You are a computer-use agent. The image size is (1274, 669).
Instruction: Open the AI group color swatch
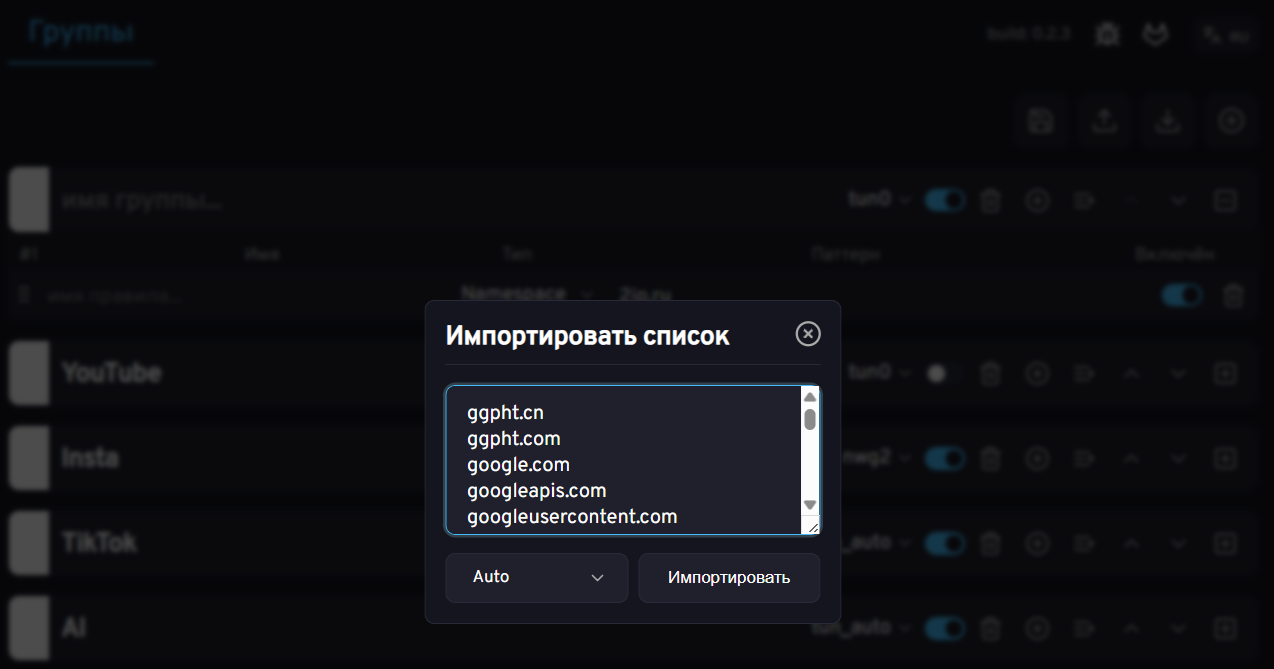[29, 628]
